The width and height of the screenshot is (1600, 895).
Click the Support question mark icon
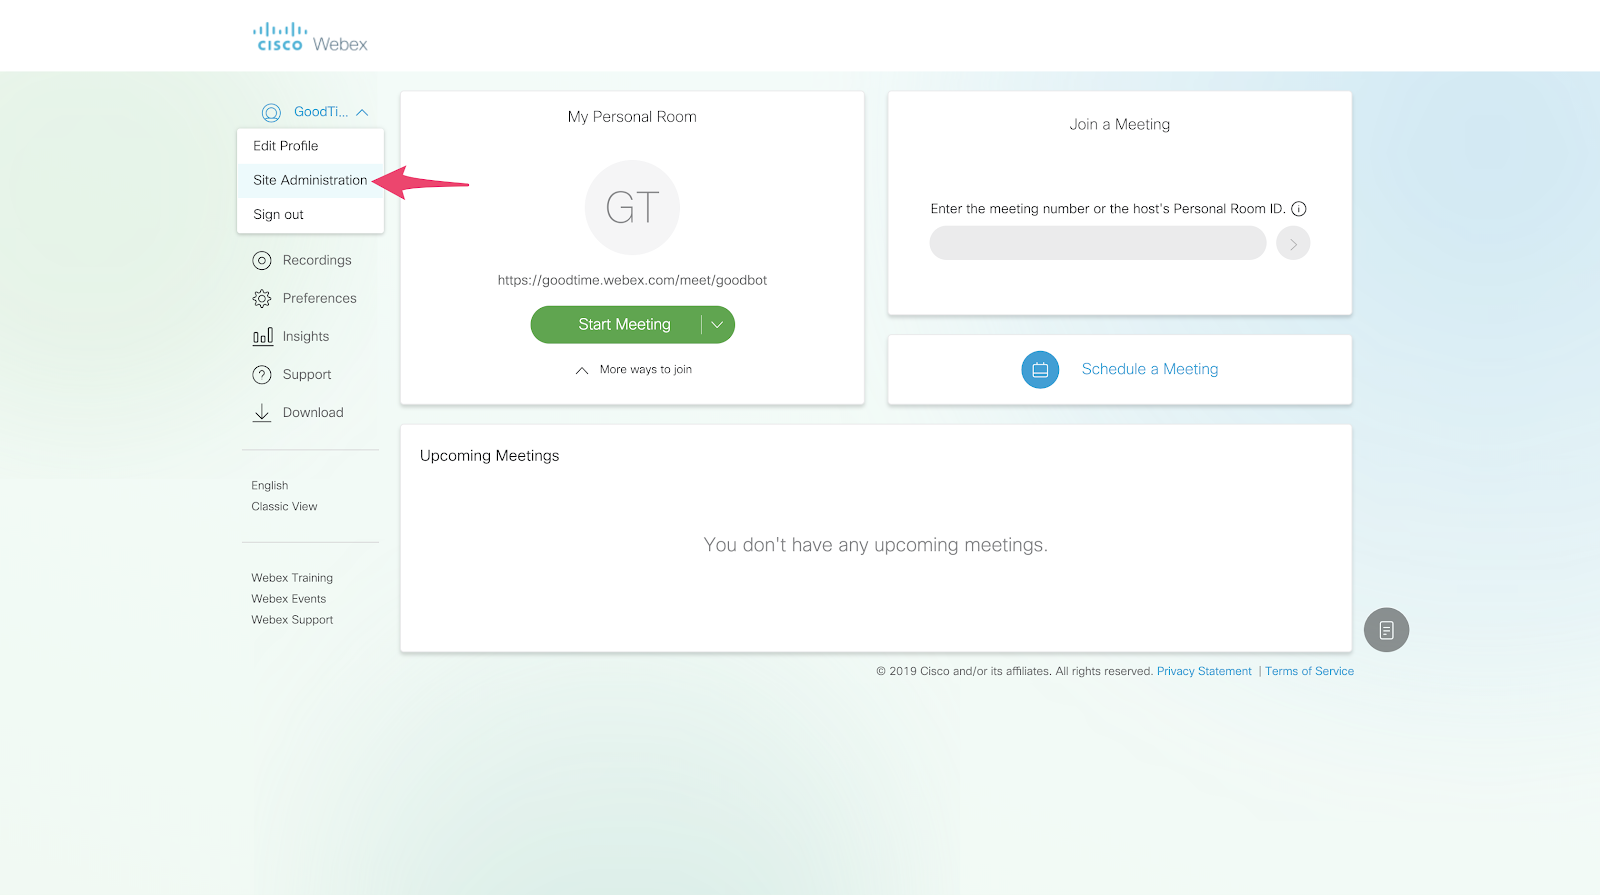262,375
